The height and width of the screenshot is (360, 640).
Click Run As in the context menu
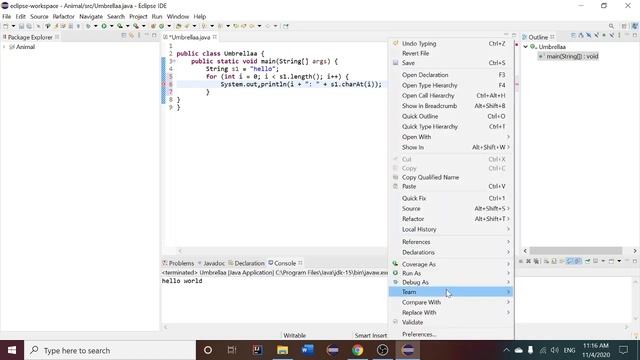[451, 273]
